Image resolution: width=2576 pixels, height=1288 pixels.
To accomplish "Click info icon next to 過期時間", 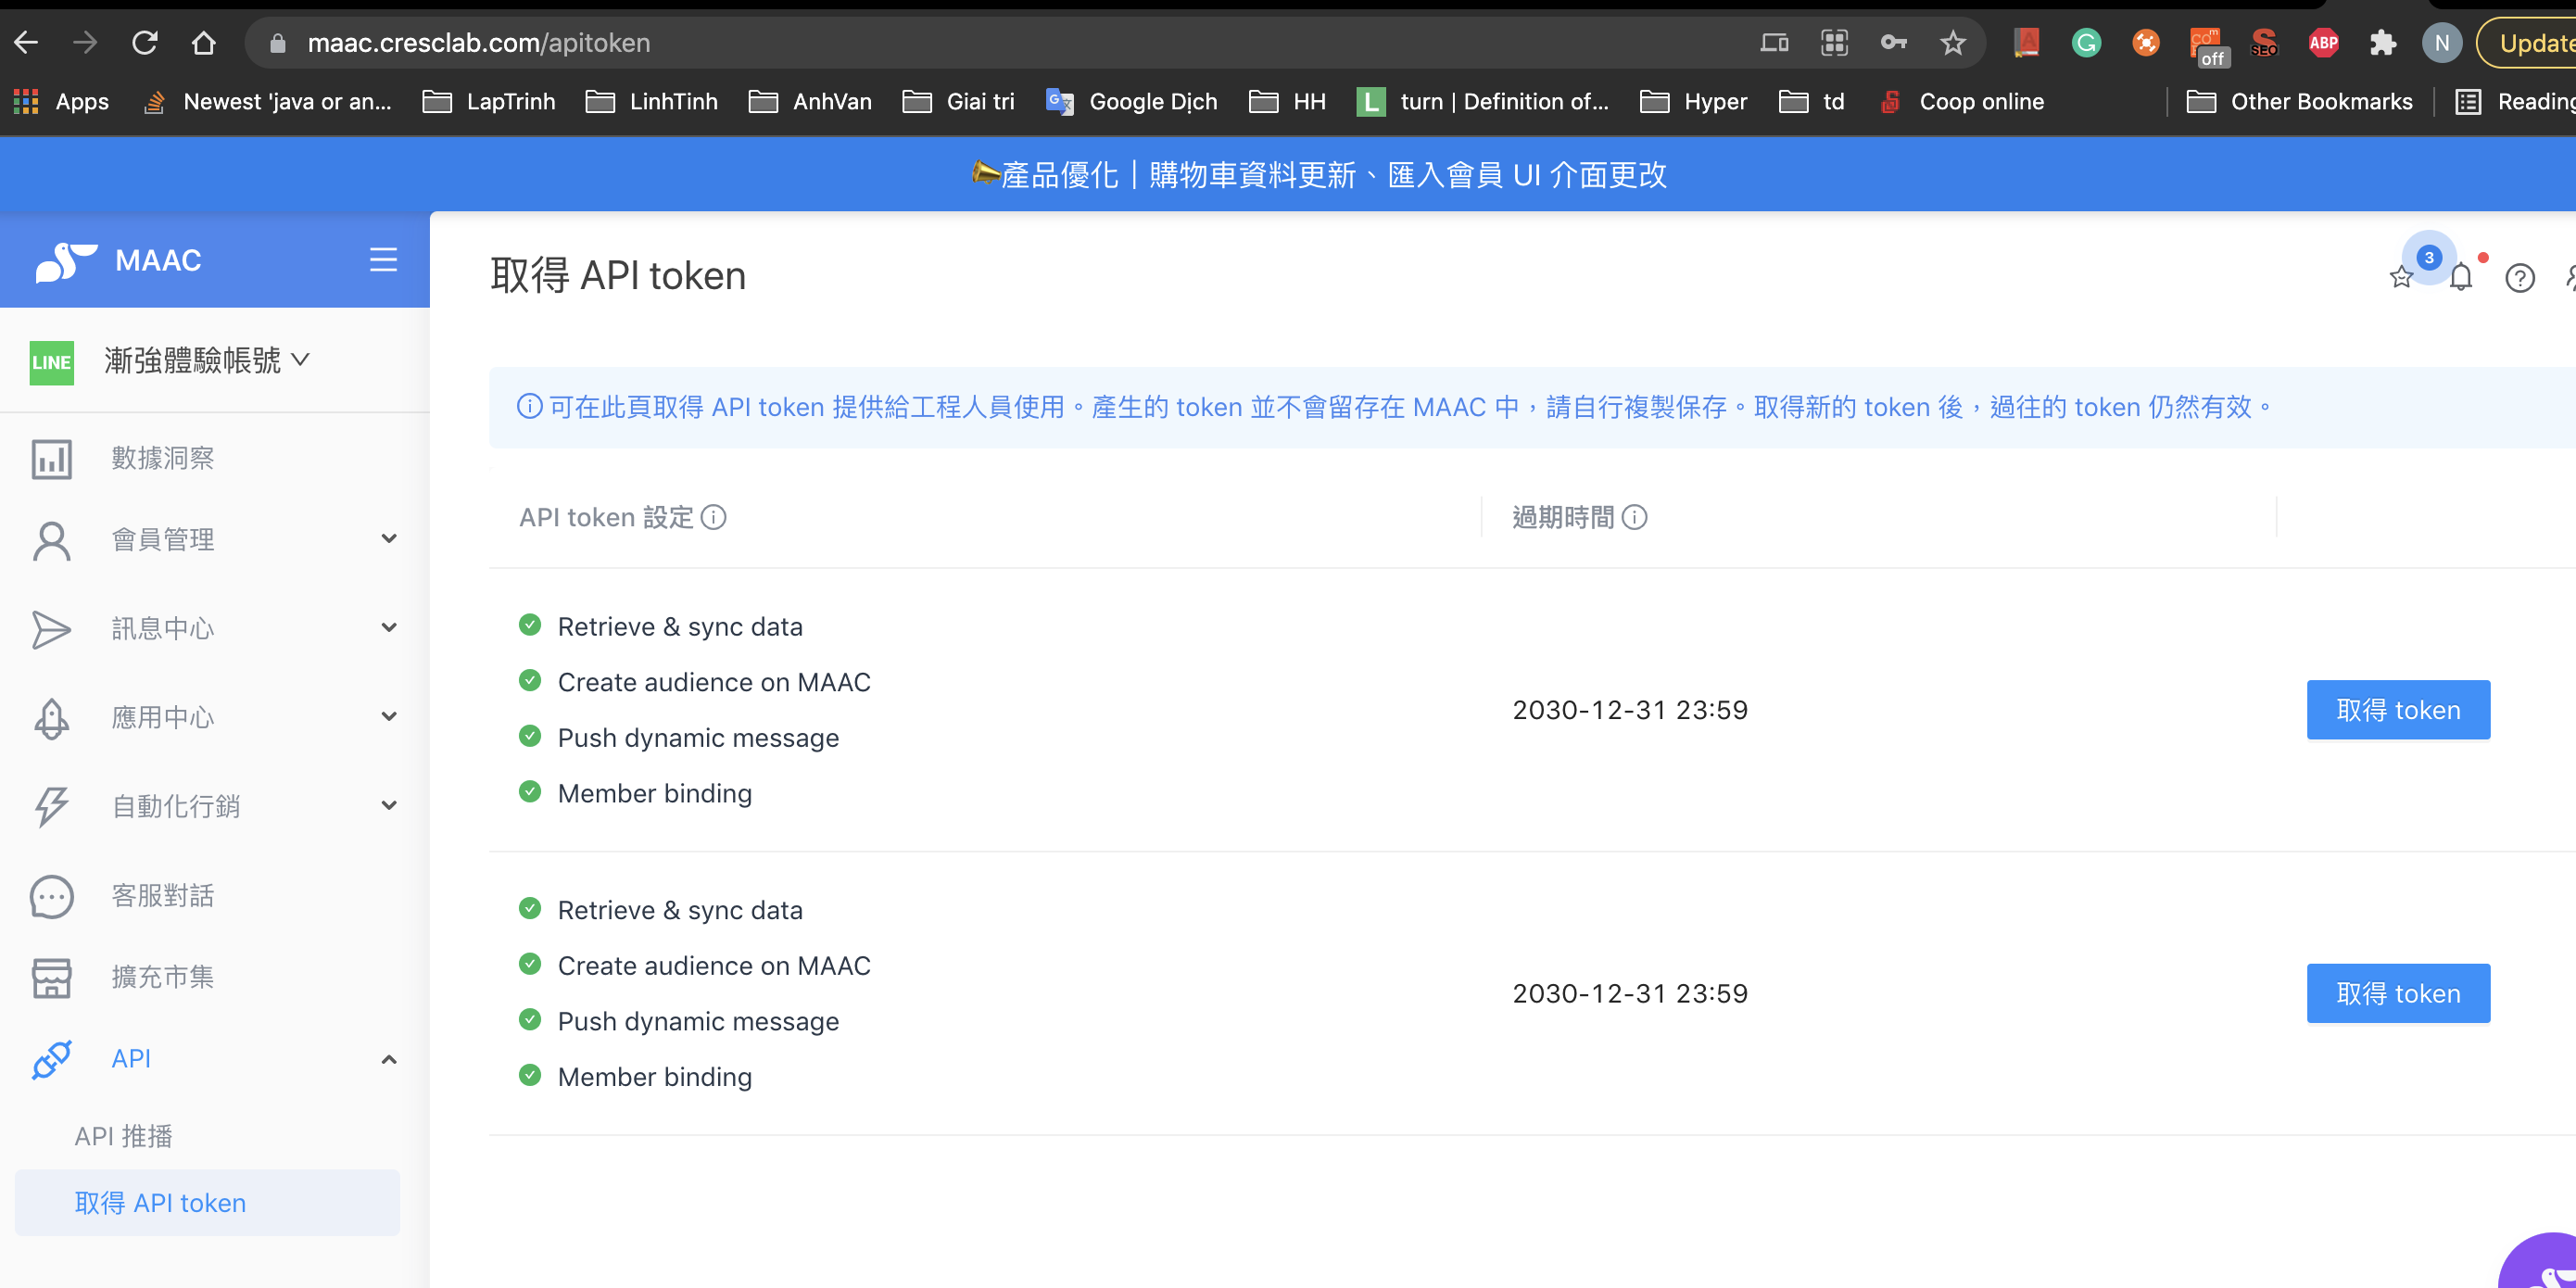I will pyautogui.click(x=1634, y=517).
